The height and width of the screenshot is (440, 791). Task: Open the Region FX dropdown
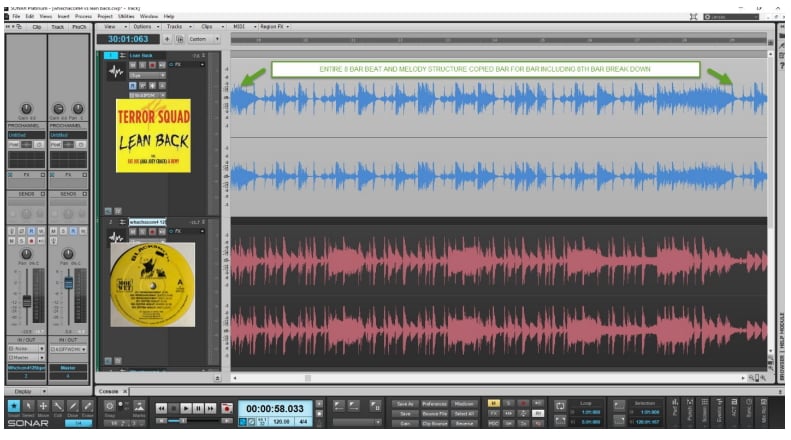pos(275,27)
